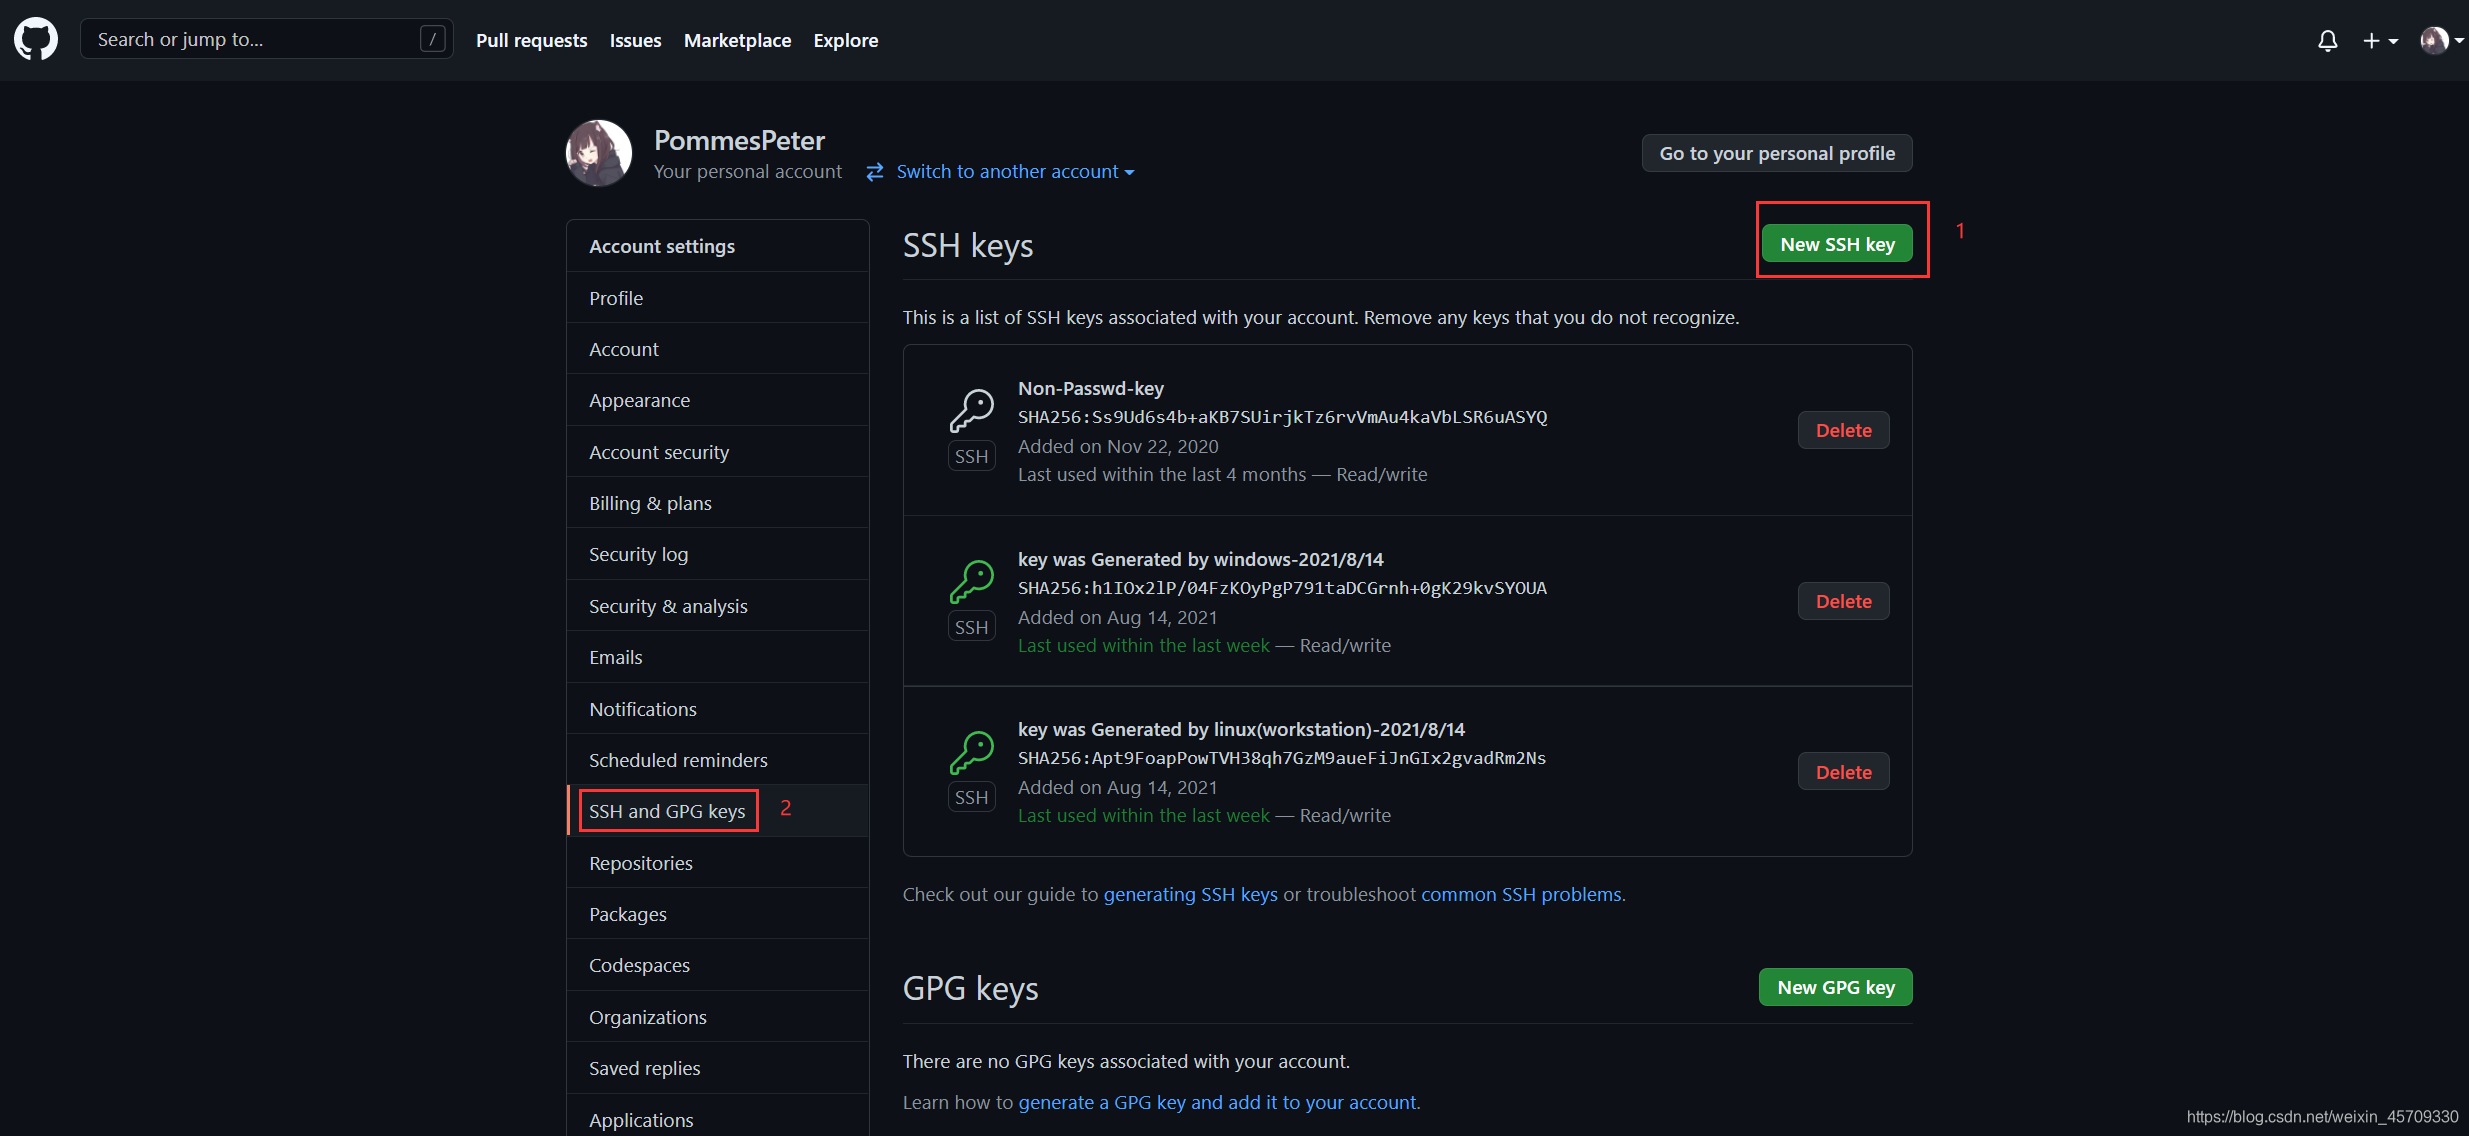Click the green key icon for linux workstation key
Viewport: 2469px width, 1136px height.
pyautogui.click(x=971, y=752)
